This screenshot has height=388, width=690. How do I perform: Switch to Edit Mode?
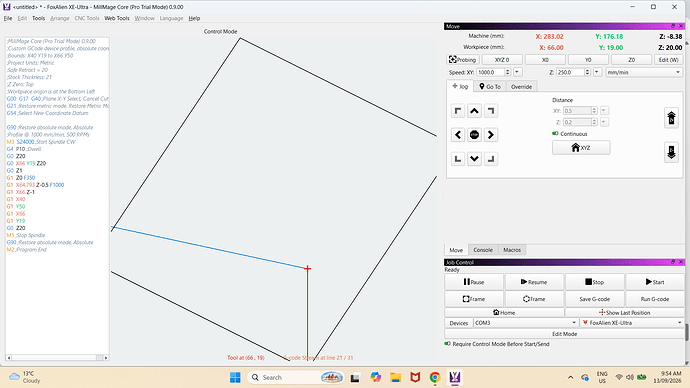pos(565,334)
